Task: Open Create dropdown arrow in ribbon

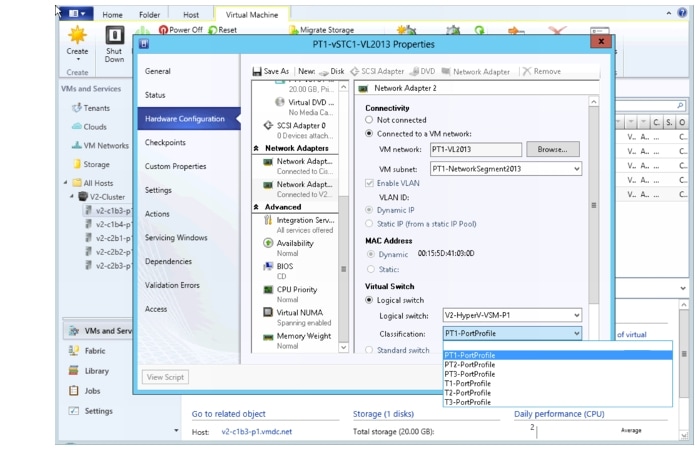Action: [78, 59]
